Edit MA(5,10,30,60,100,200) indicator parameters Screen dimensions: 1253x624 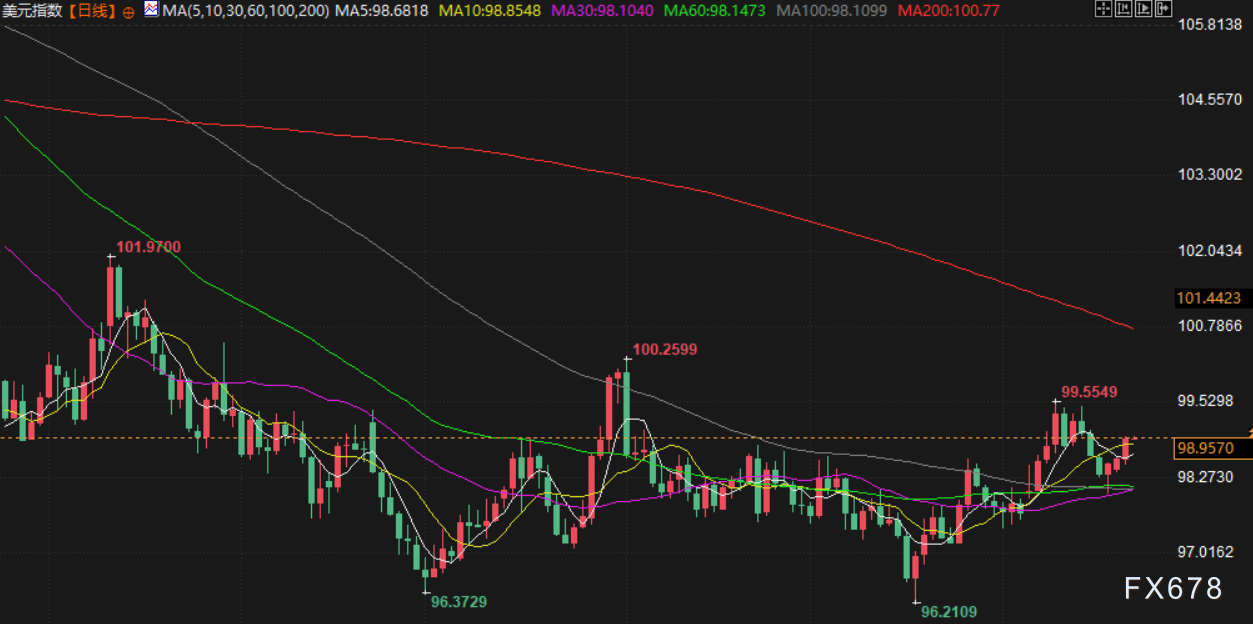(245, 11)
